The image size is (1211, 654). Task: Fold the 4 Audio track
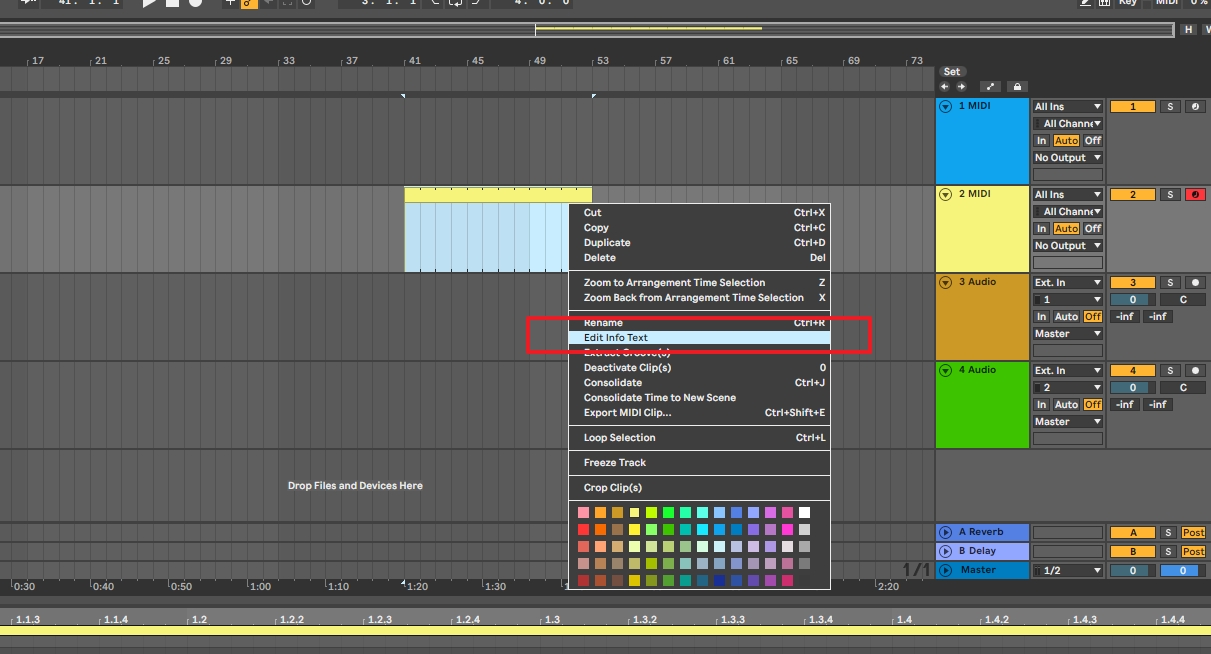click(x=946, y=370)
